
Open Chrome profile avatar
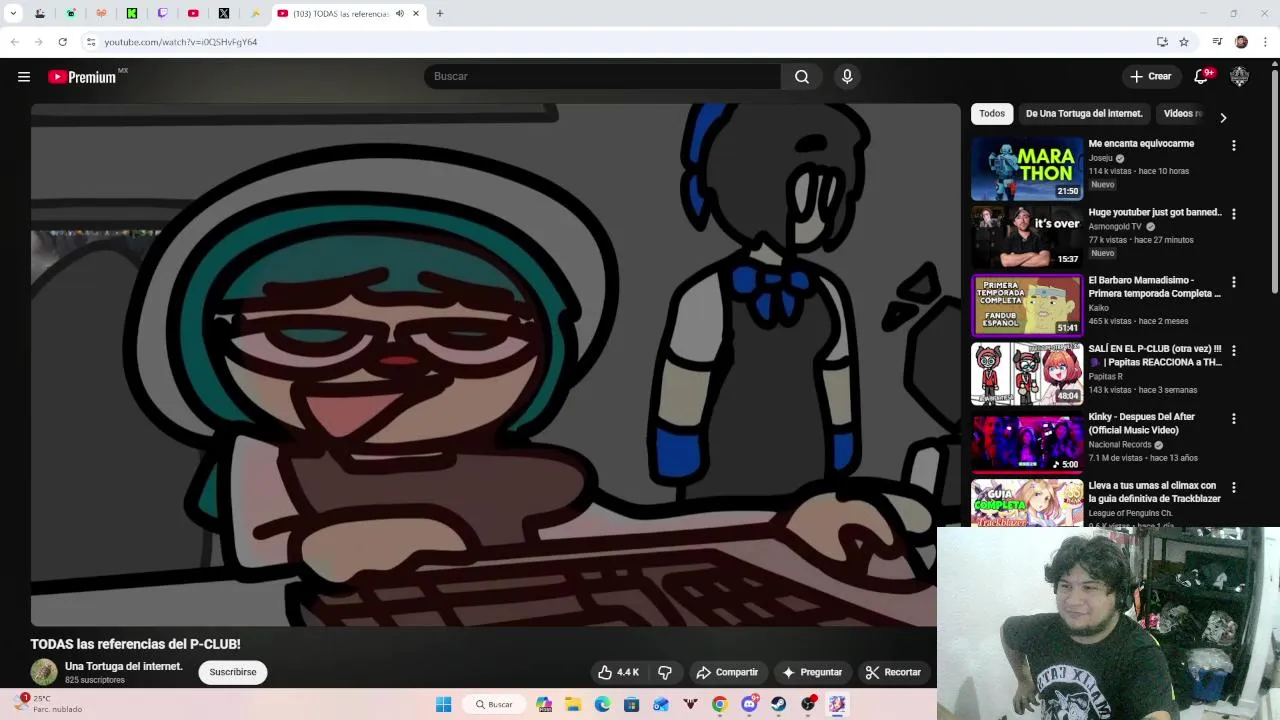click(x=1241, y=42)
